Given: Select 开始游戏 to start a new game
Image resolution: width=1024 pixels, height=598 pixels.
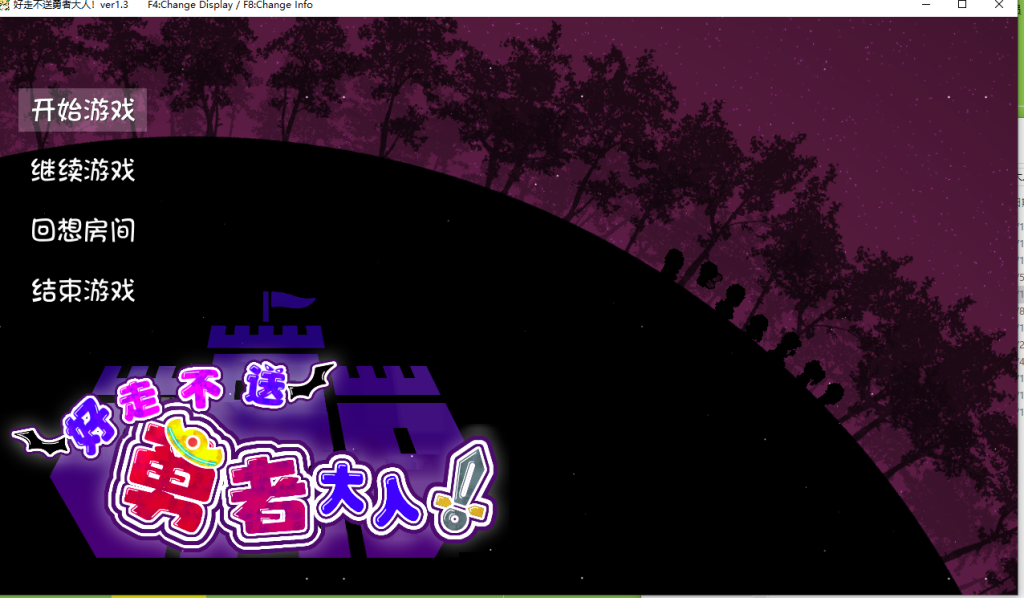Looking at the screenshot, I should (x=83, y=109).
